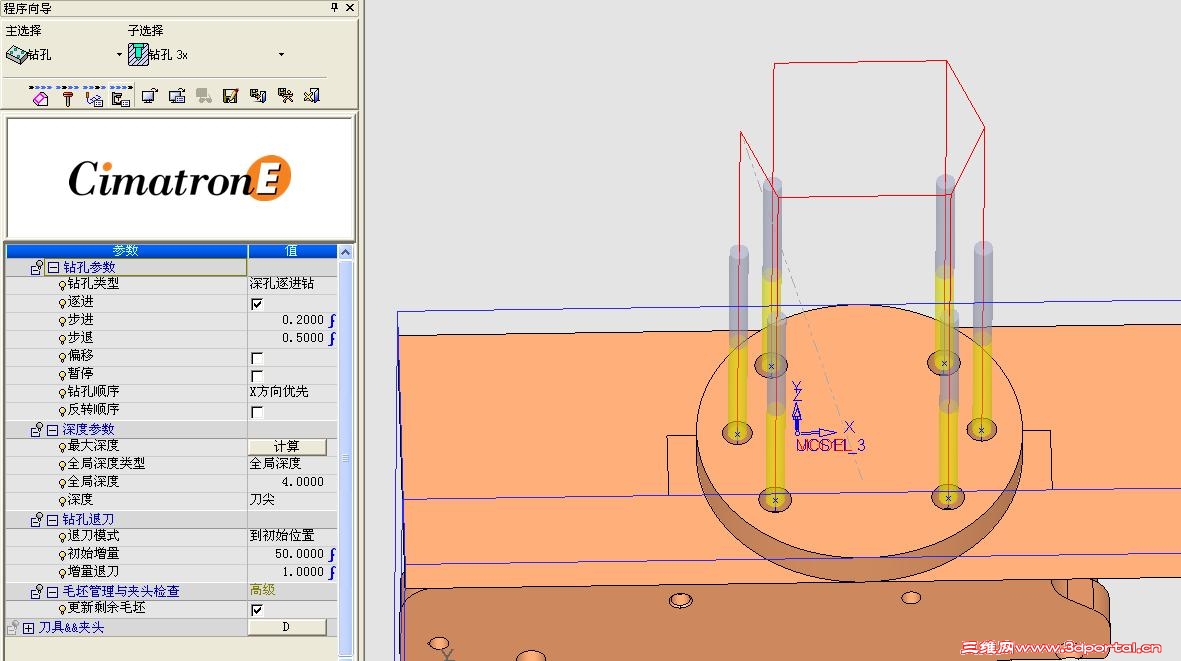
Task: Click the motion parameters step icon
Action: coord(94,97)
